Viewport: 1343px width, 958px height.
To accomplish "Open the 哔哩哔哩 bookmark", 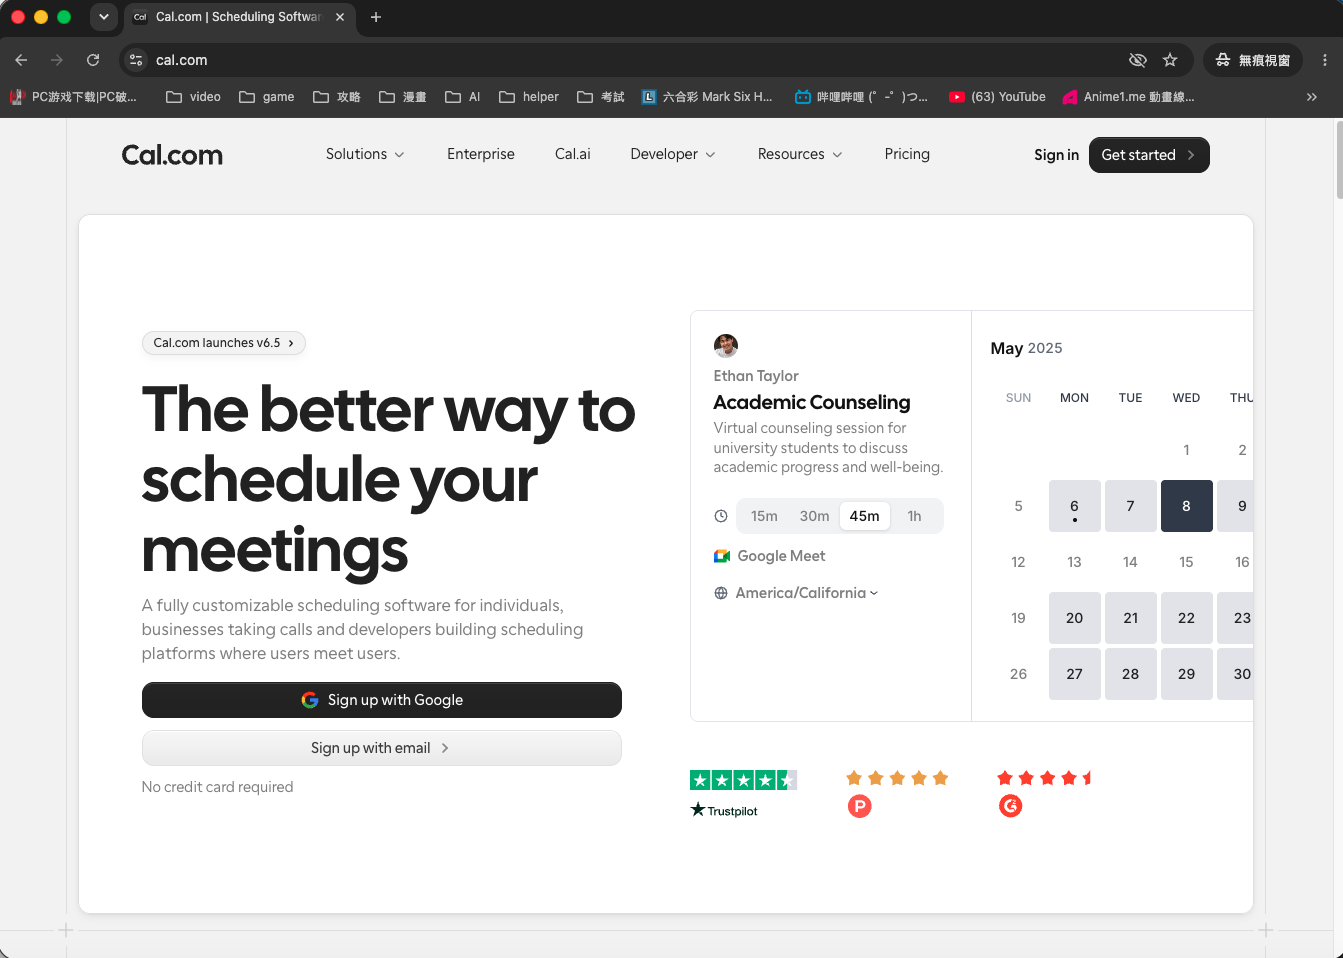I will tap(861, 97).
